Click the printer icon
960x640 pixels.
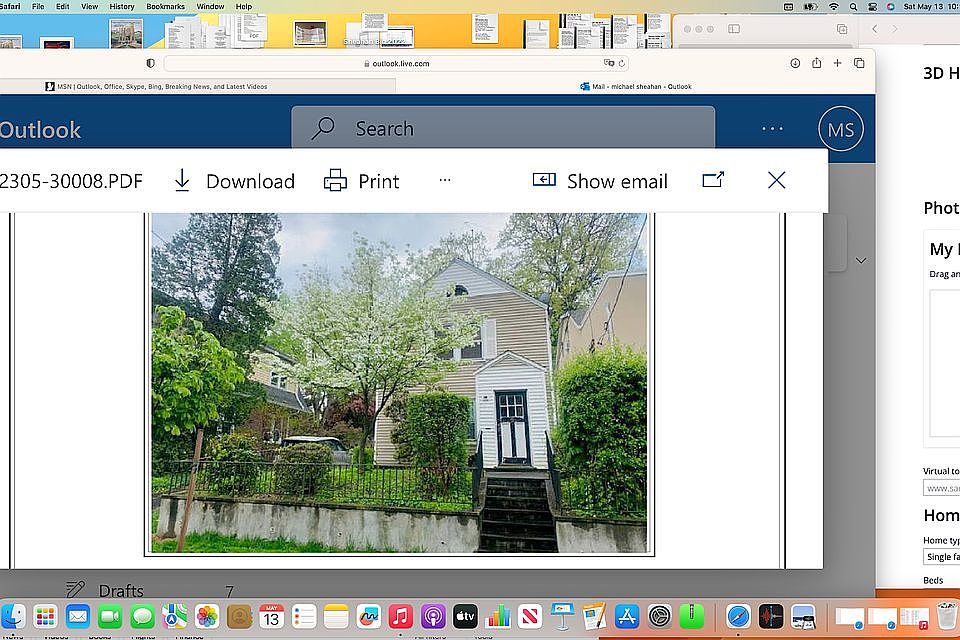[x=335, y=181]
